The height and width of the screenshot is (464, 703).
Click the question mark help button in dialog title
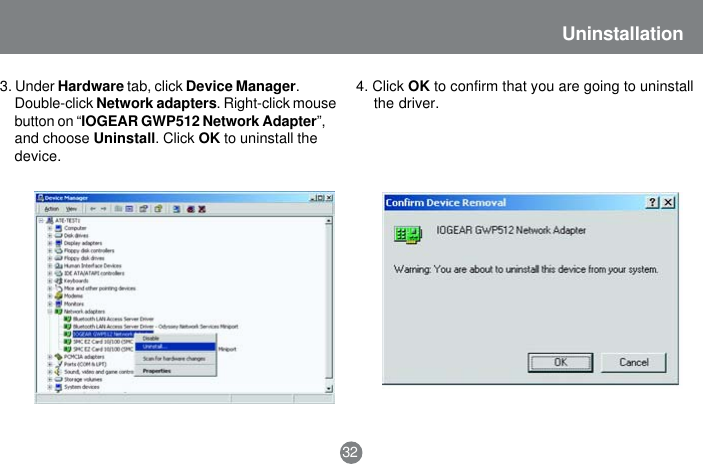coord(652,202)
